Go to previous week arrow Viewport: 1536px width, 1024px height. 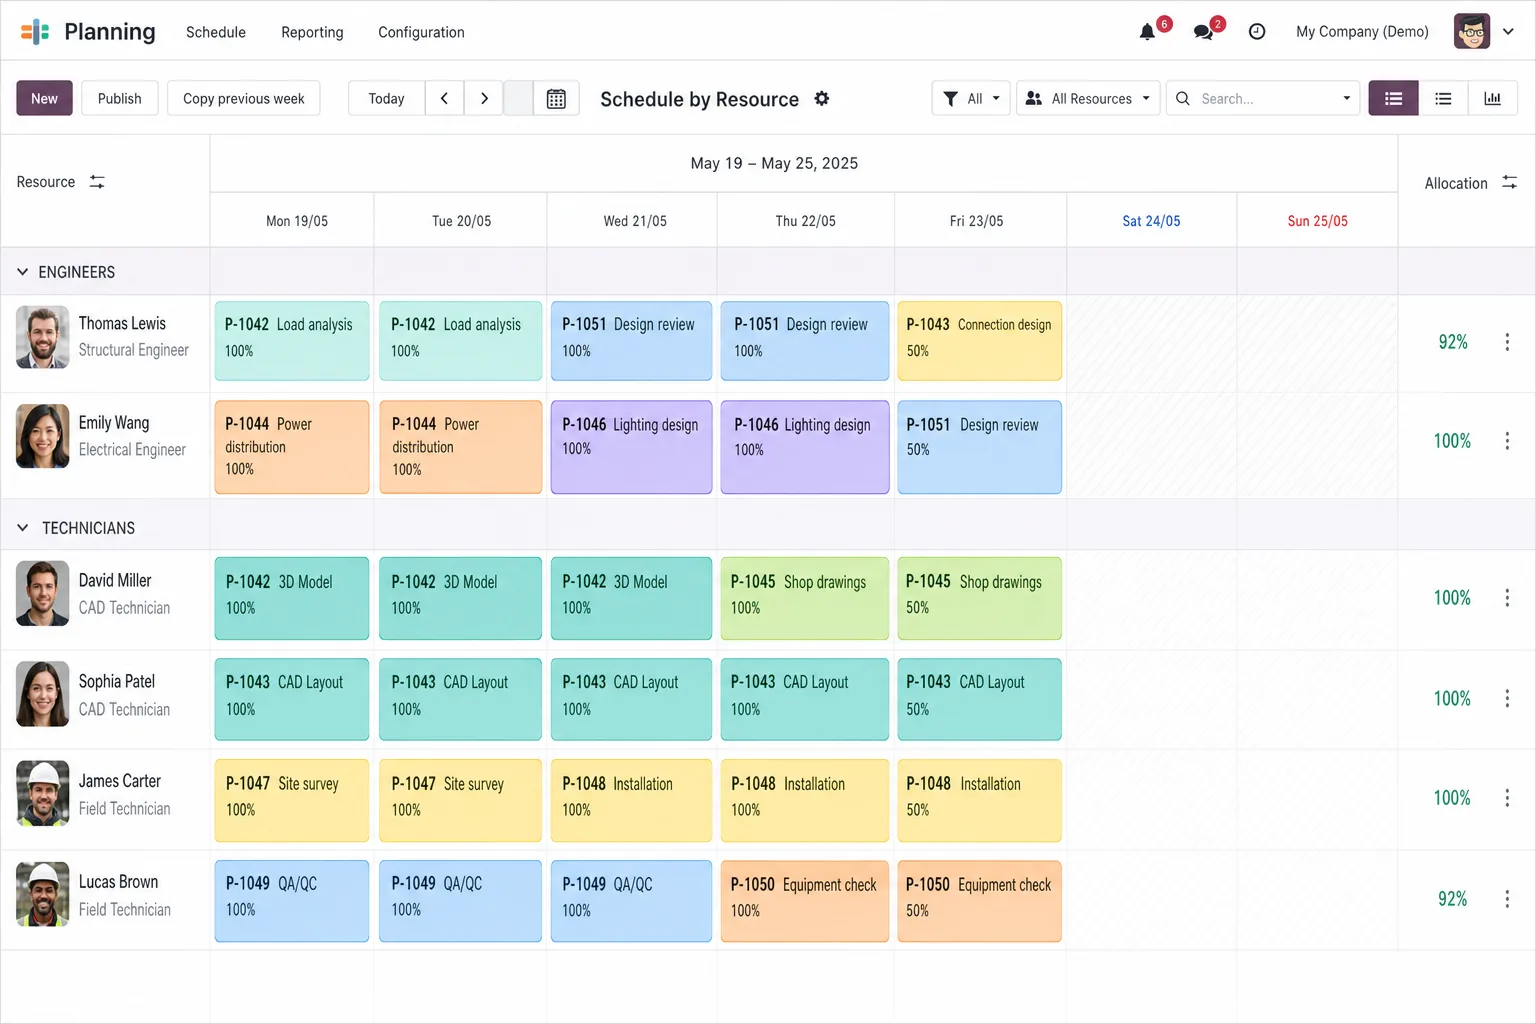(444, 98)
